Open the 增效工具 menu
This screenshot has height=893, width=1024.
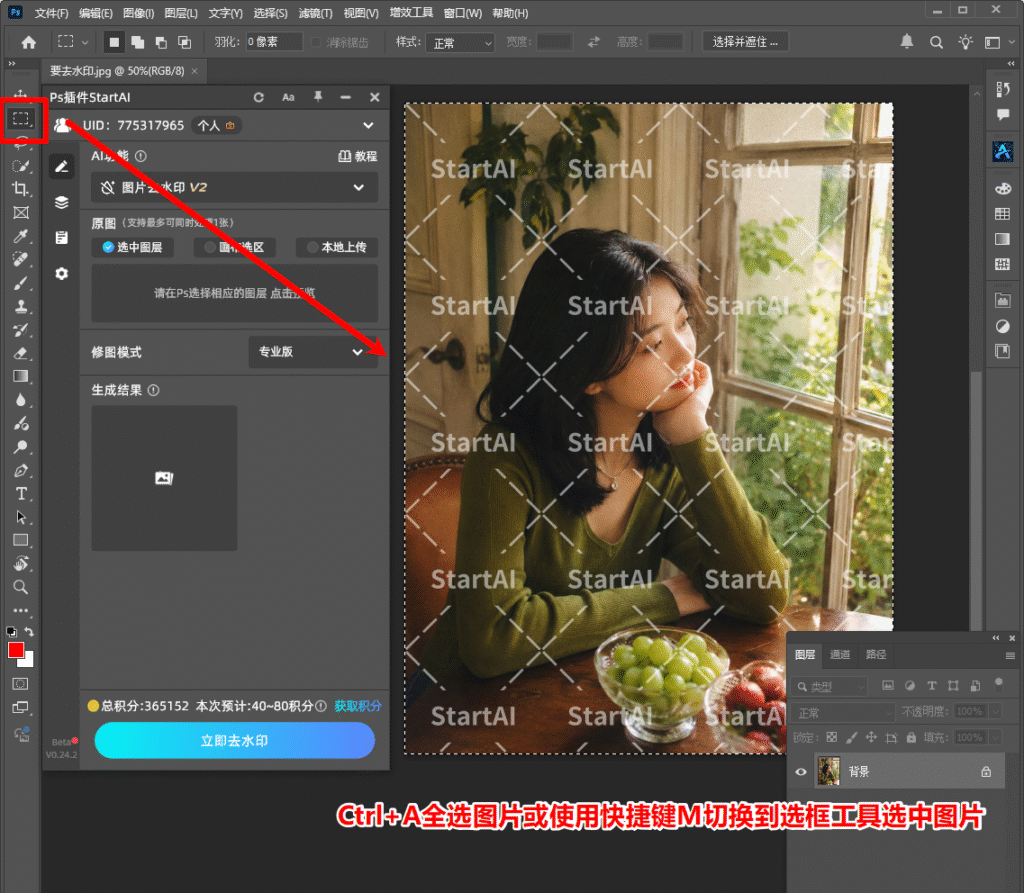click(411, 12)
